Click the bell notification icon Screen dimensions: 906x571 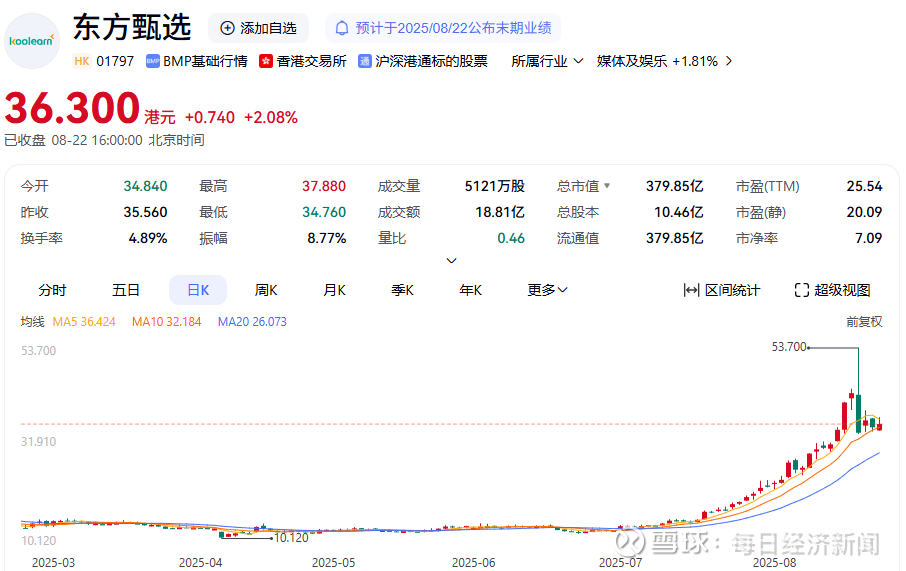tap(342, 28)
